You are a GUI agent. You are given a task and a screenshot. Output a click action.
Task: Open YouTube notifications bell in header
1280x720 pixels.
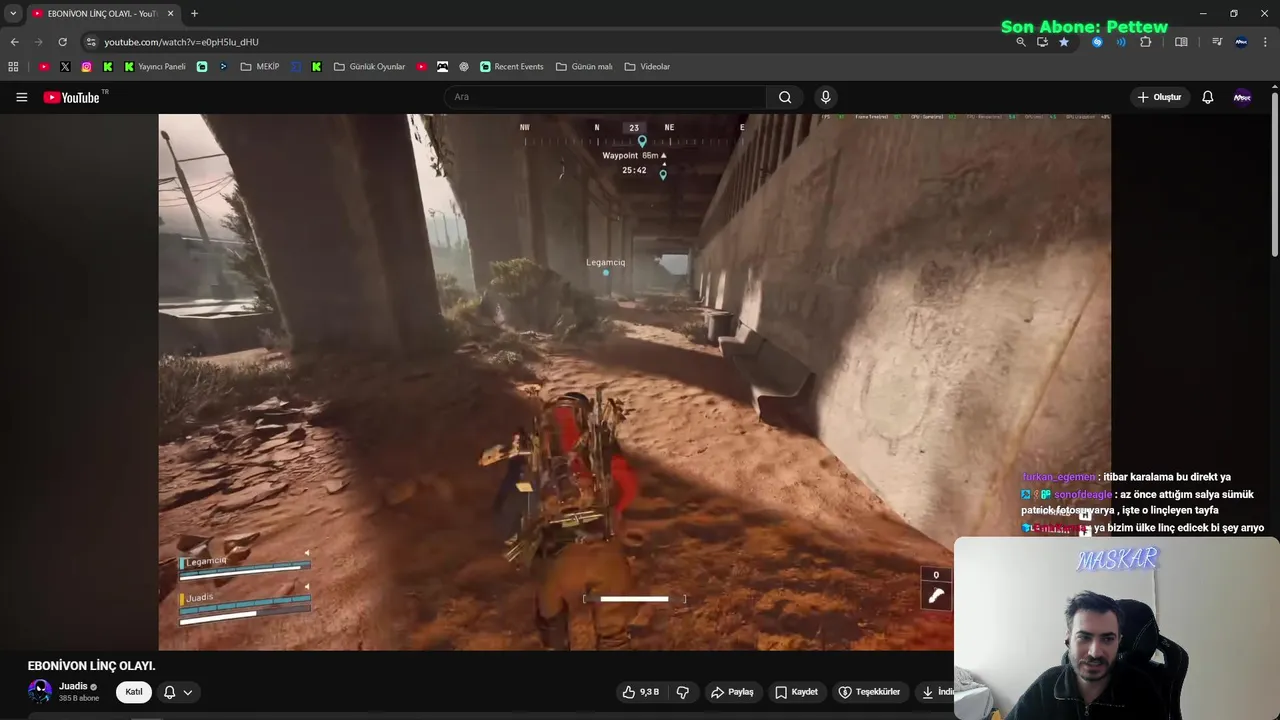coord(1207,97)
